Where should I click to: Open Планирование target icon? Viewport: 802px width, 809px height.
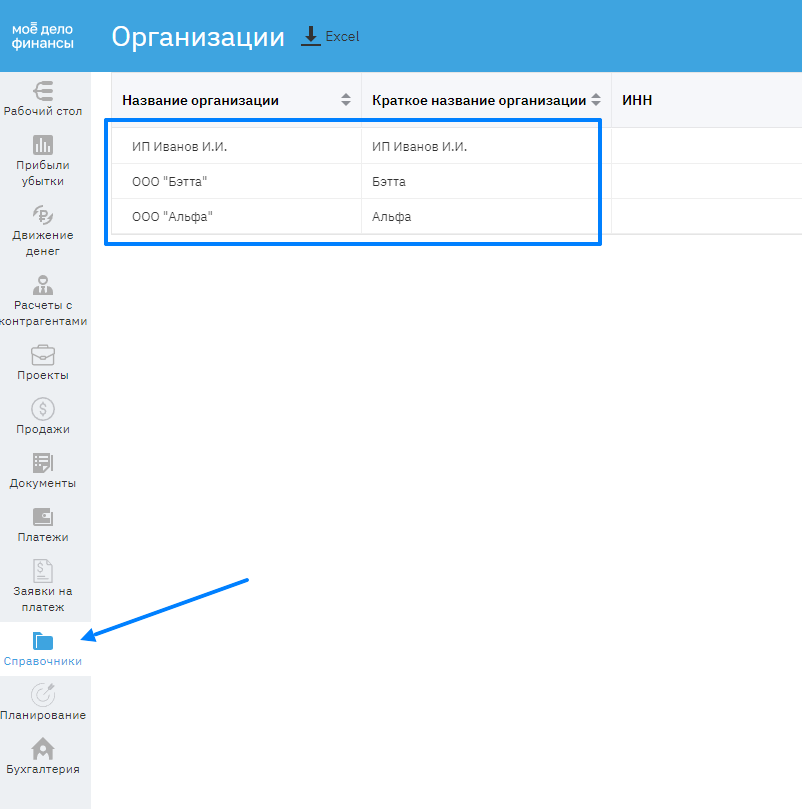(x=43, y=695)
